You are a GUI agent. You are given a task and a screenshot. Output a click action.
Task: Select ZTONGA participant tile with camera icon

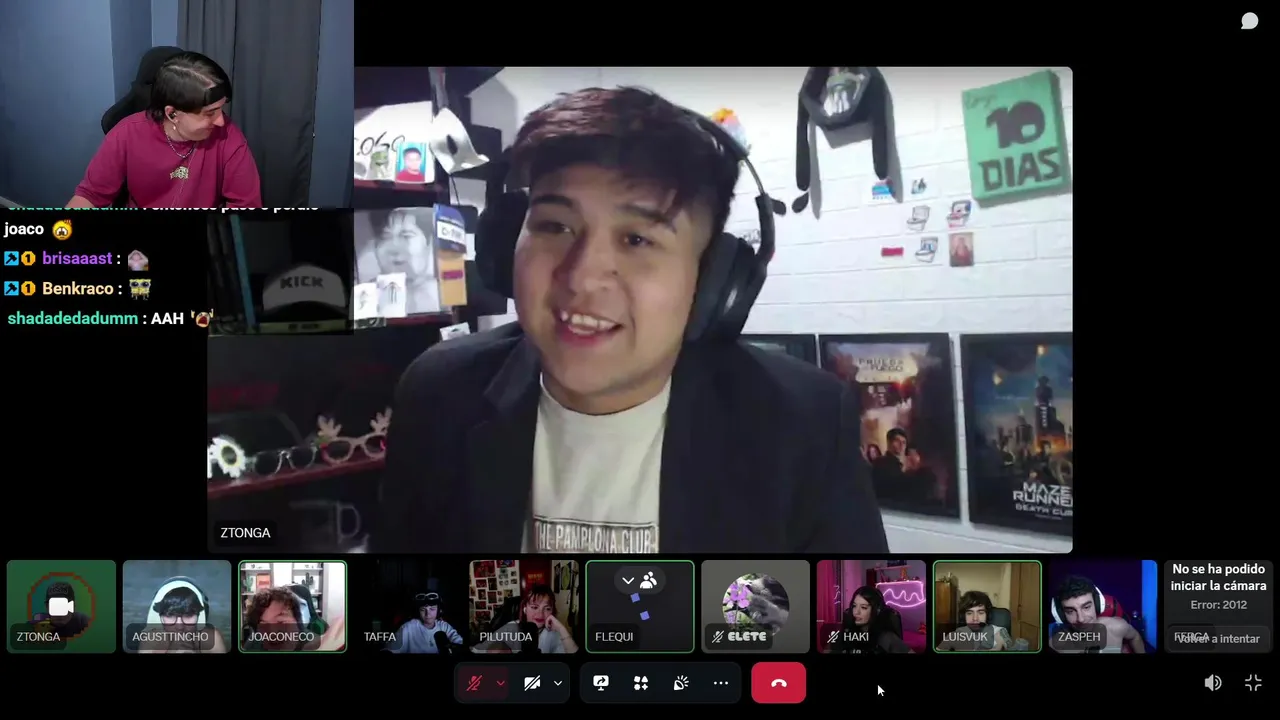[61, 606]
